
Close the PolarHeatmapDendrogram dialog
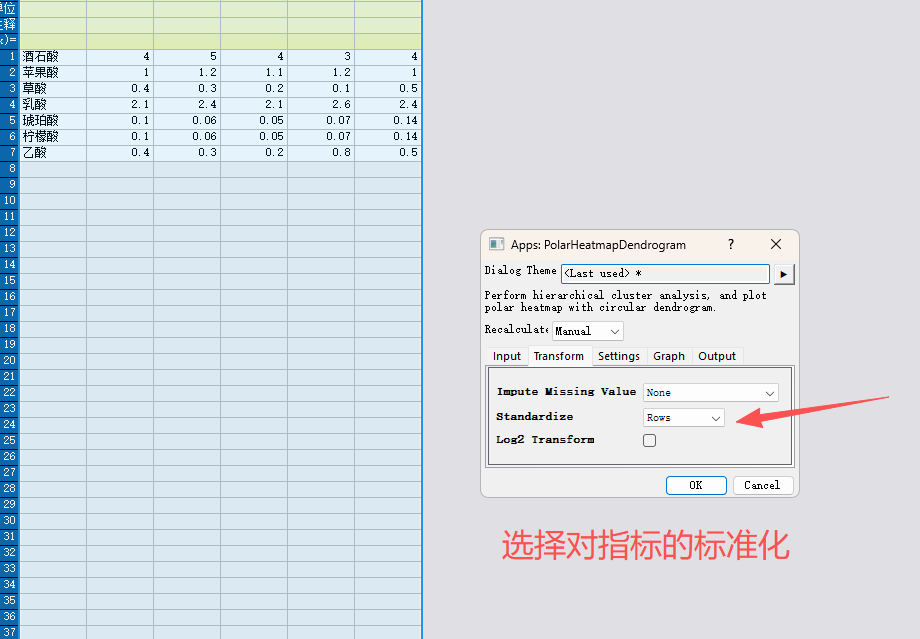pyautogui.click(x=776, y=245)
